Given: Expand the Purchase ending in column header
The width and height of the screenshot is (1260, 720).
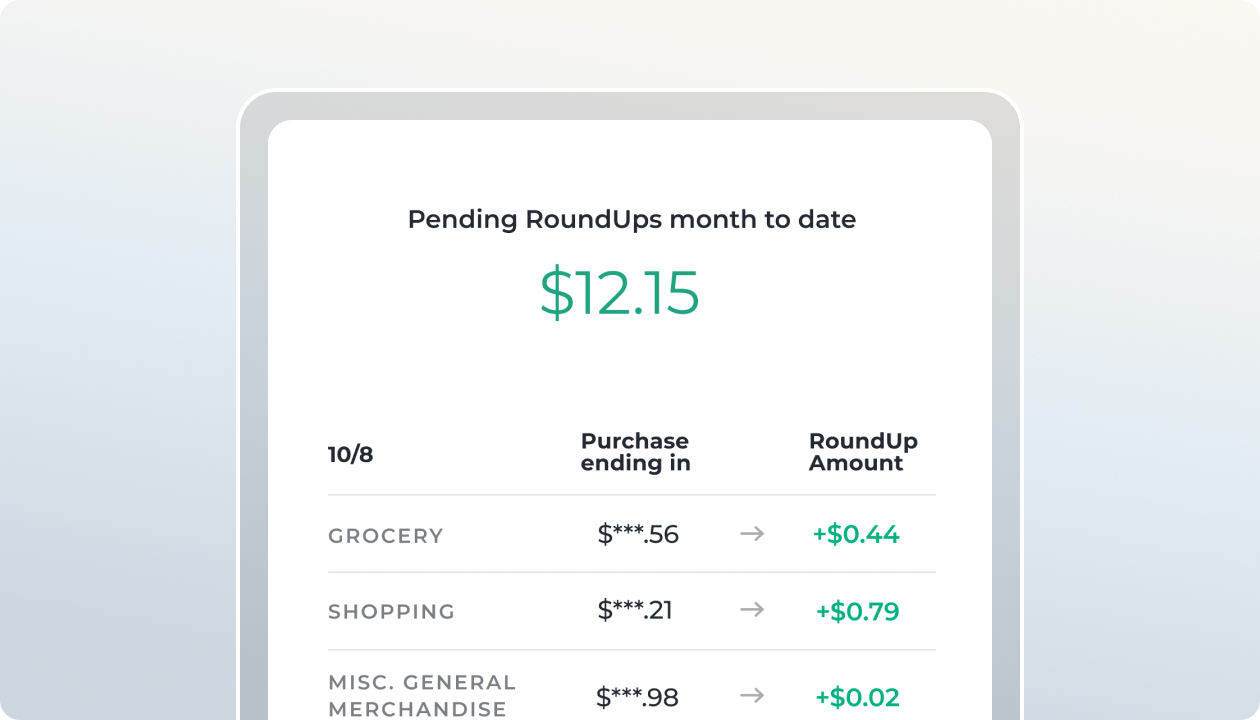Looking at the screenshot, I should click(635, 452).
